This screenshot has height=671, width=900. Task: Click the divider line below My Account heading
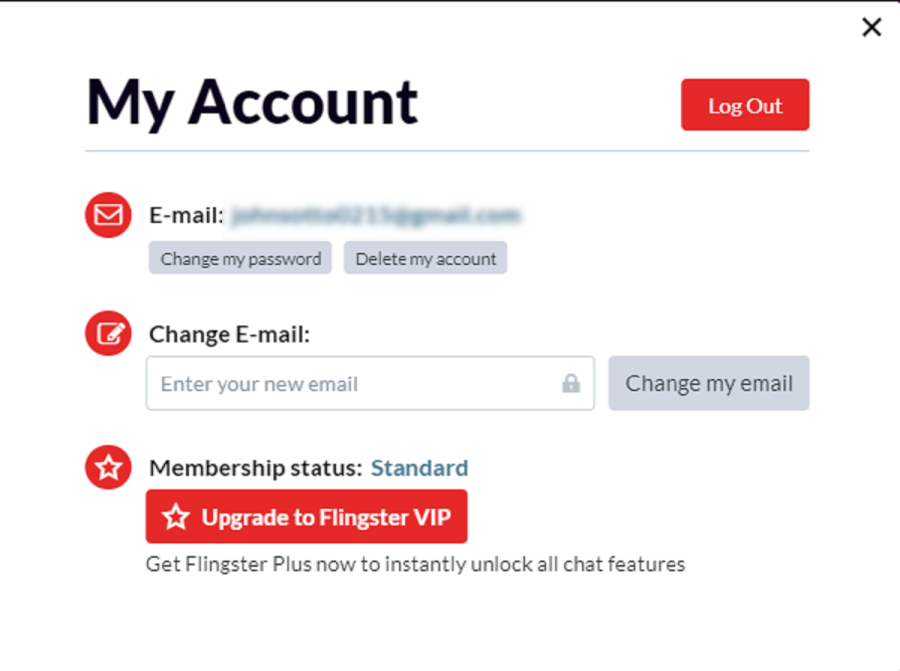[x=447, y=151]
